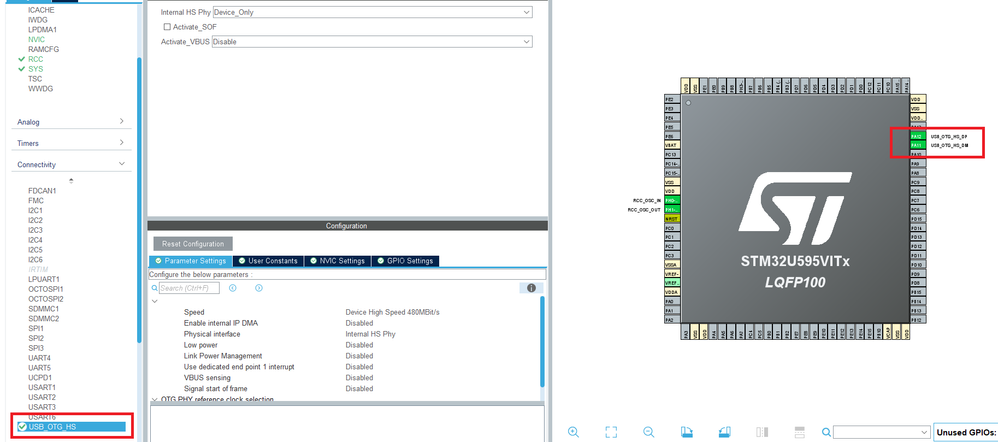Click the vertical split view icon
This screenshot has height=442, width=998.
tap(763, 432)
